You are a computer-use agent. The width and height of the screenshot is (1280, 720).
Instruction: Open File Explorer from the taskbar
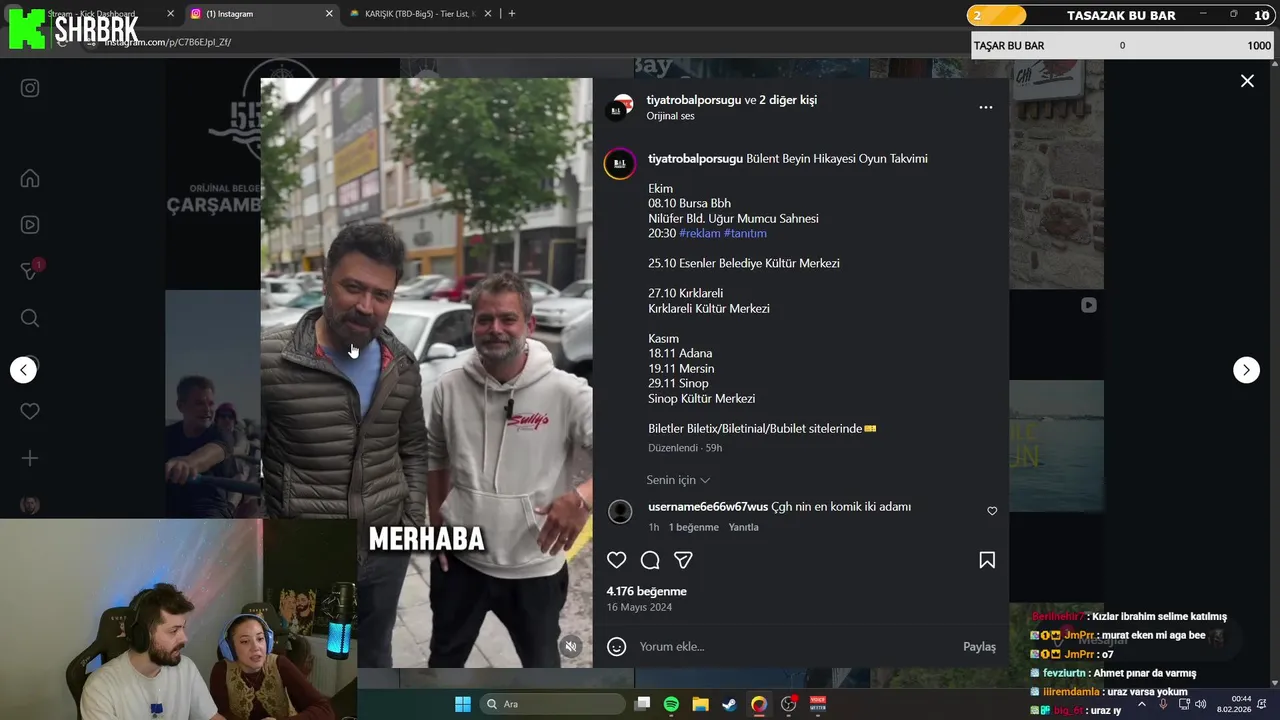coord(700,704)
